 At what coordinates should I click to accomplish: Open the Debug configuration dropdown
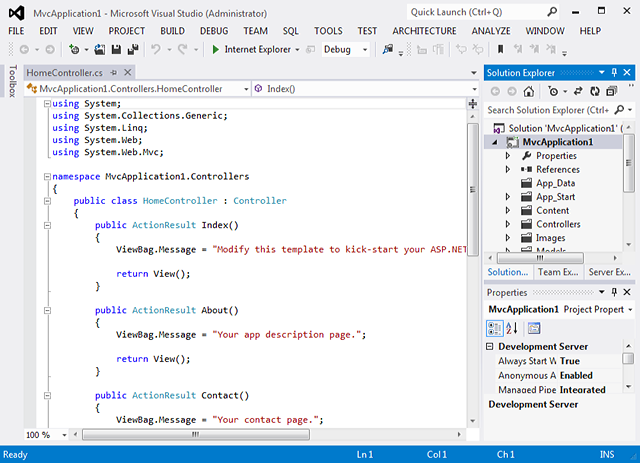click(x=364, y=49)
